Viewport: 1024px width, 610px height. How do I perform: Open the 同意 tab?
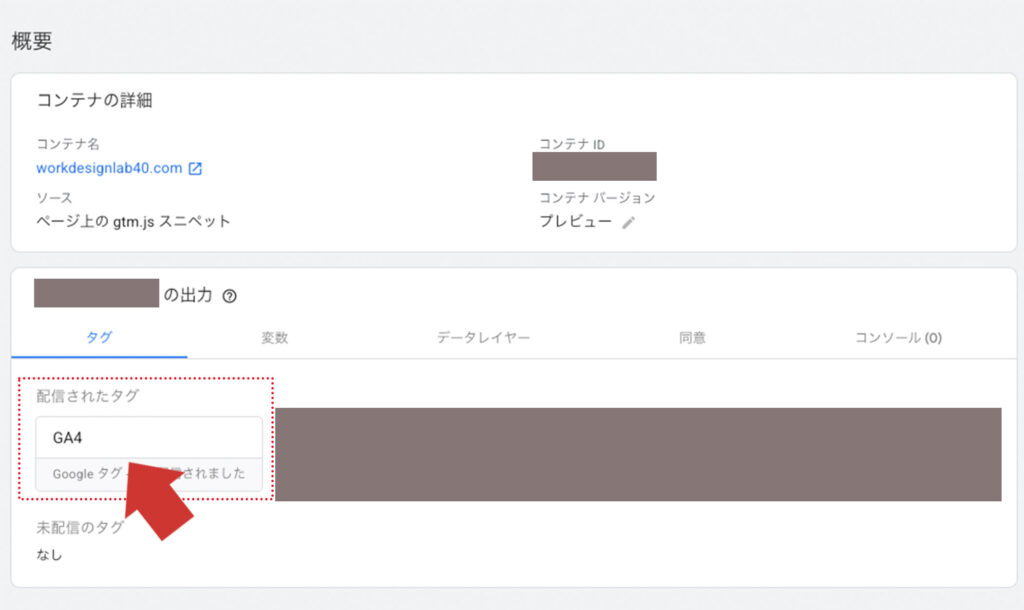[695, 338]
